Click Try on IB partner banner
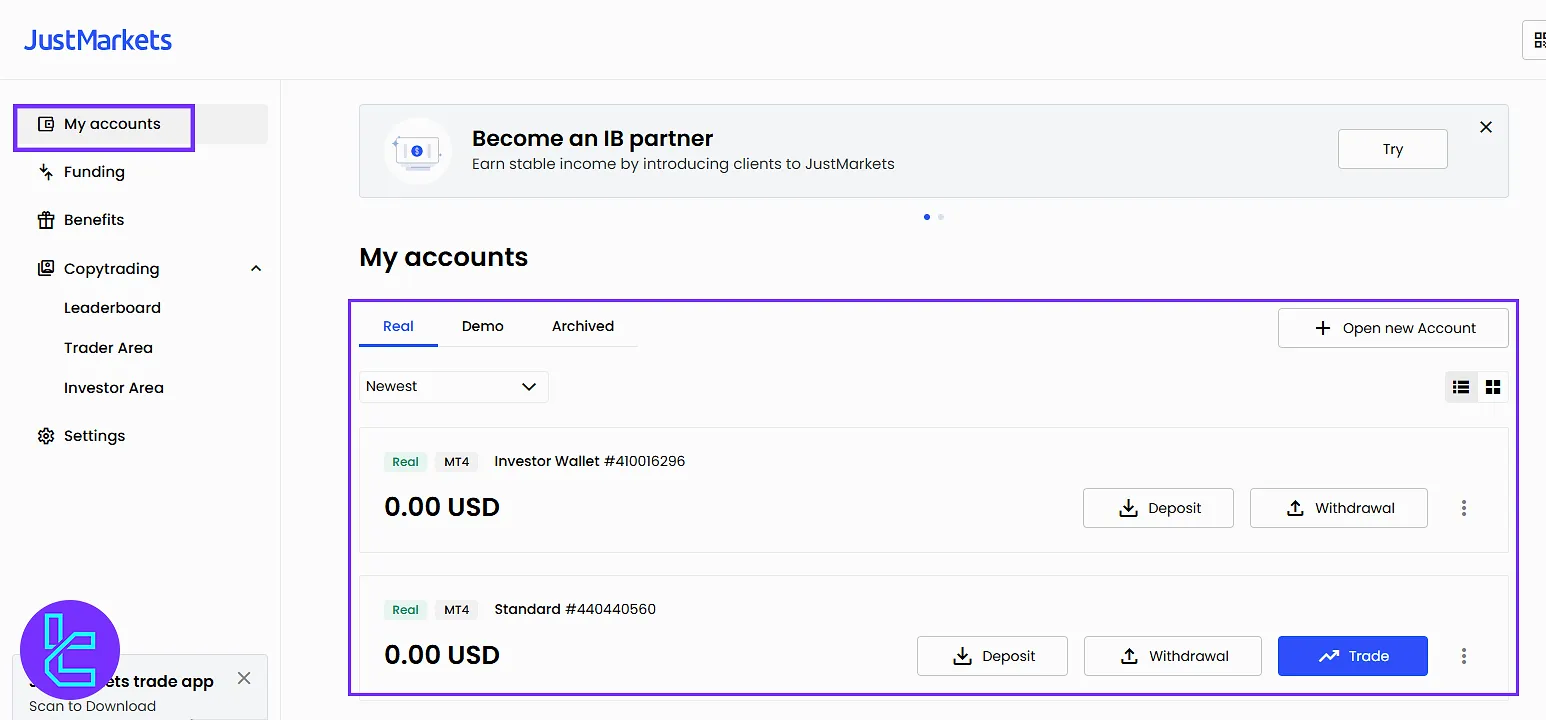 (x=1393, y=149)
